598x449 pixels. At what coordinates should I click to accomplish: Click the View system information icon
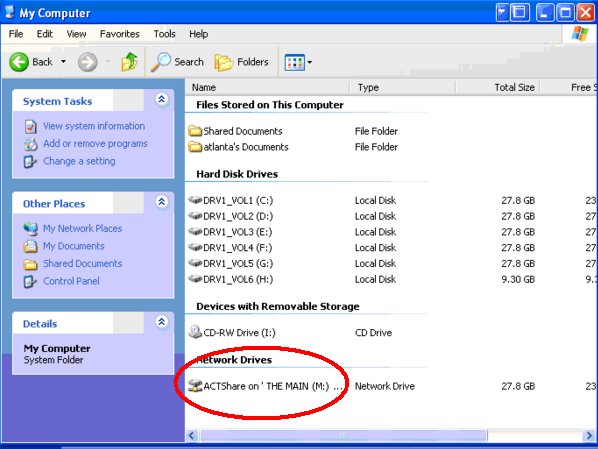[x=31, y=126]
